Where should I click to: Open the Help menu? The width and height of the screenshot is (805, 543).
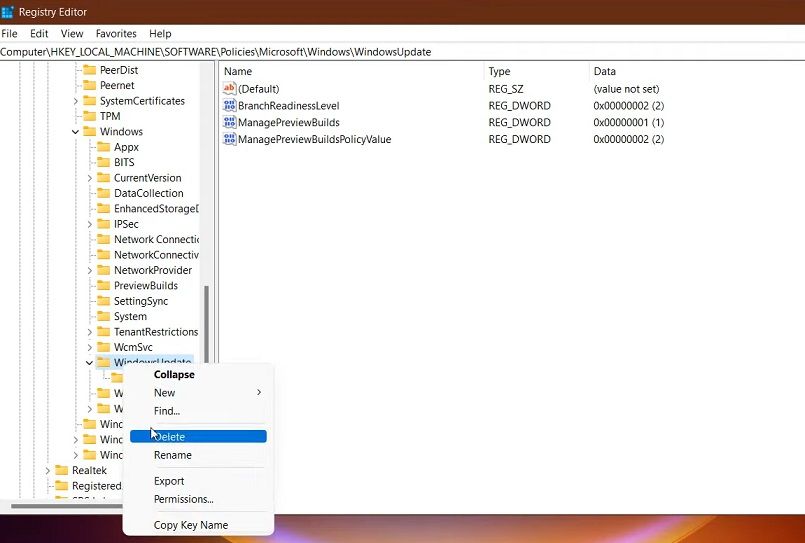pyautogui.click(x=160, y=33)
